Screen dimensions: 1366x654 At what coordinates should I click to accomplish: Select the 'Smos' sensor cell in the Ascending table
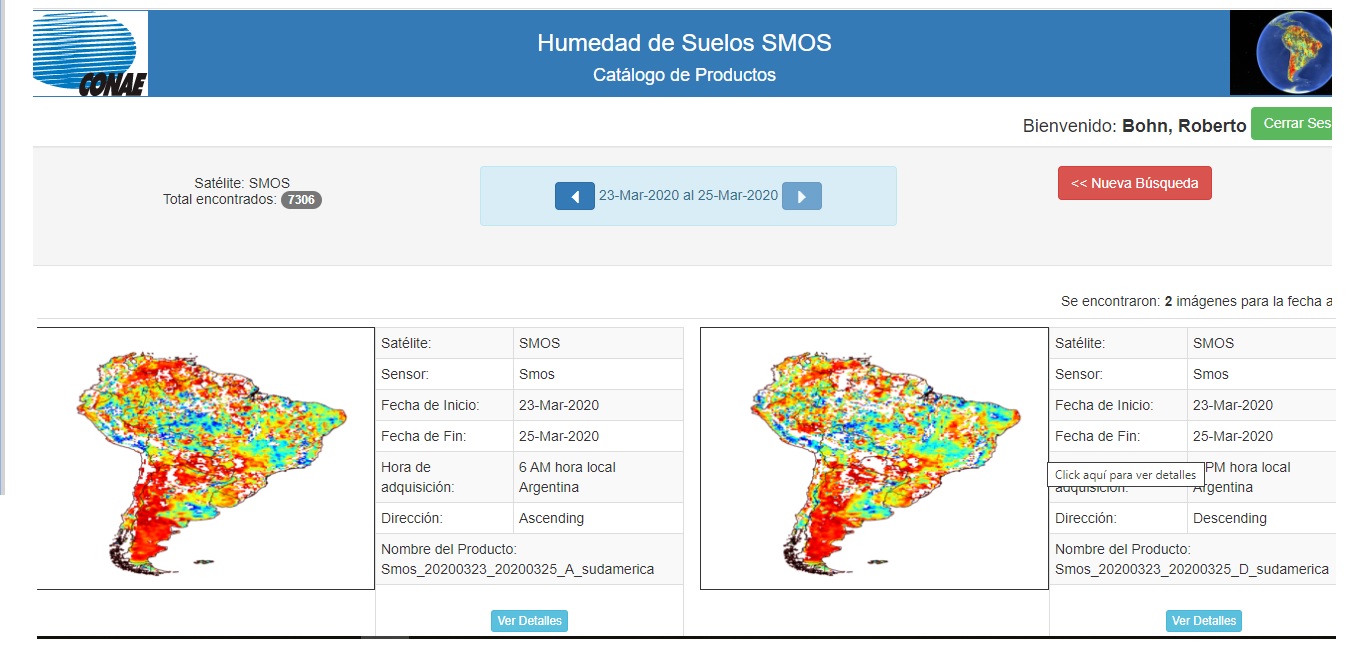click(x=598, y=374)
